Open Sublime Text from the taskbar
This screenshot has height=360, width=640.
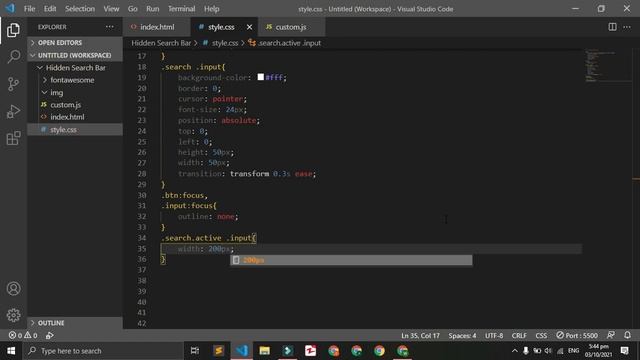[218, 351]
